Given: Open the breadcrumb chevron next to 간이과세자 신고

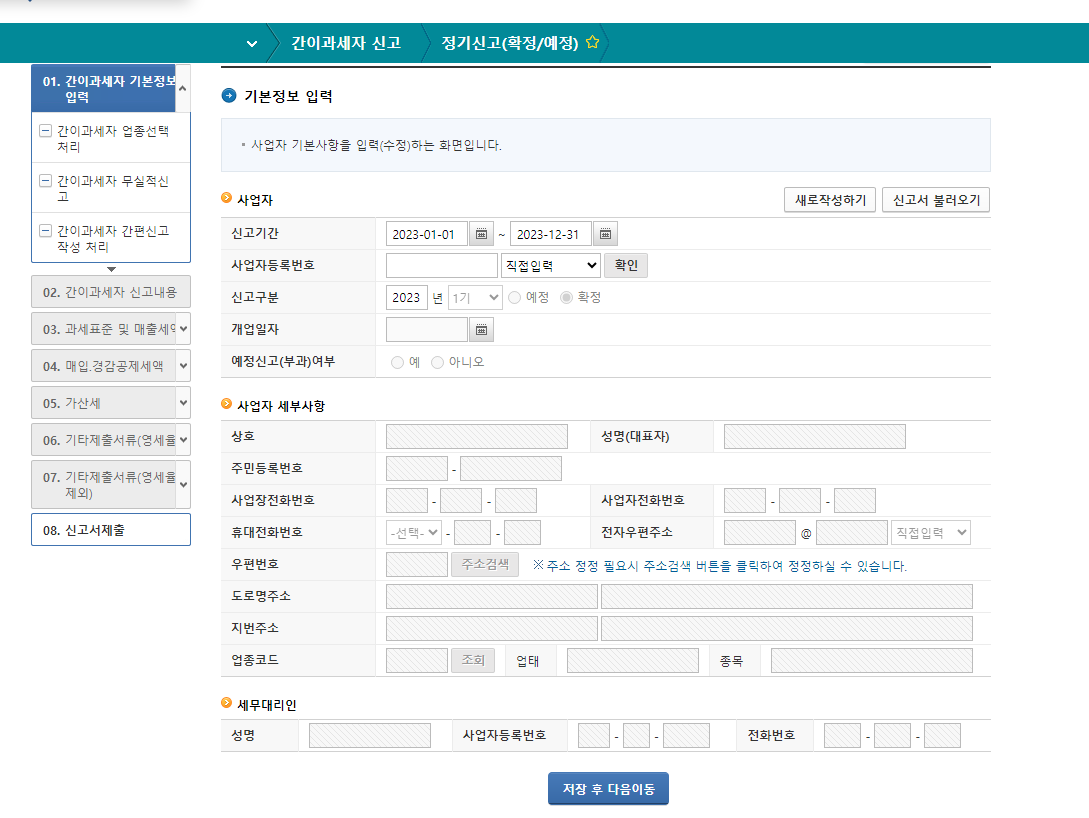Looking at the screenshot, I should click(252, 43).
